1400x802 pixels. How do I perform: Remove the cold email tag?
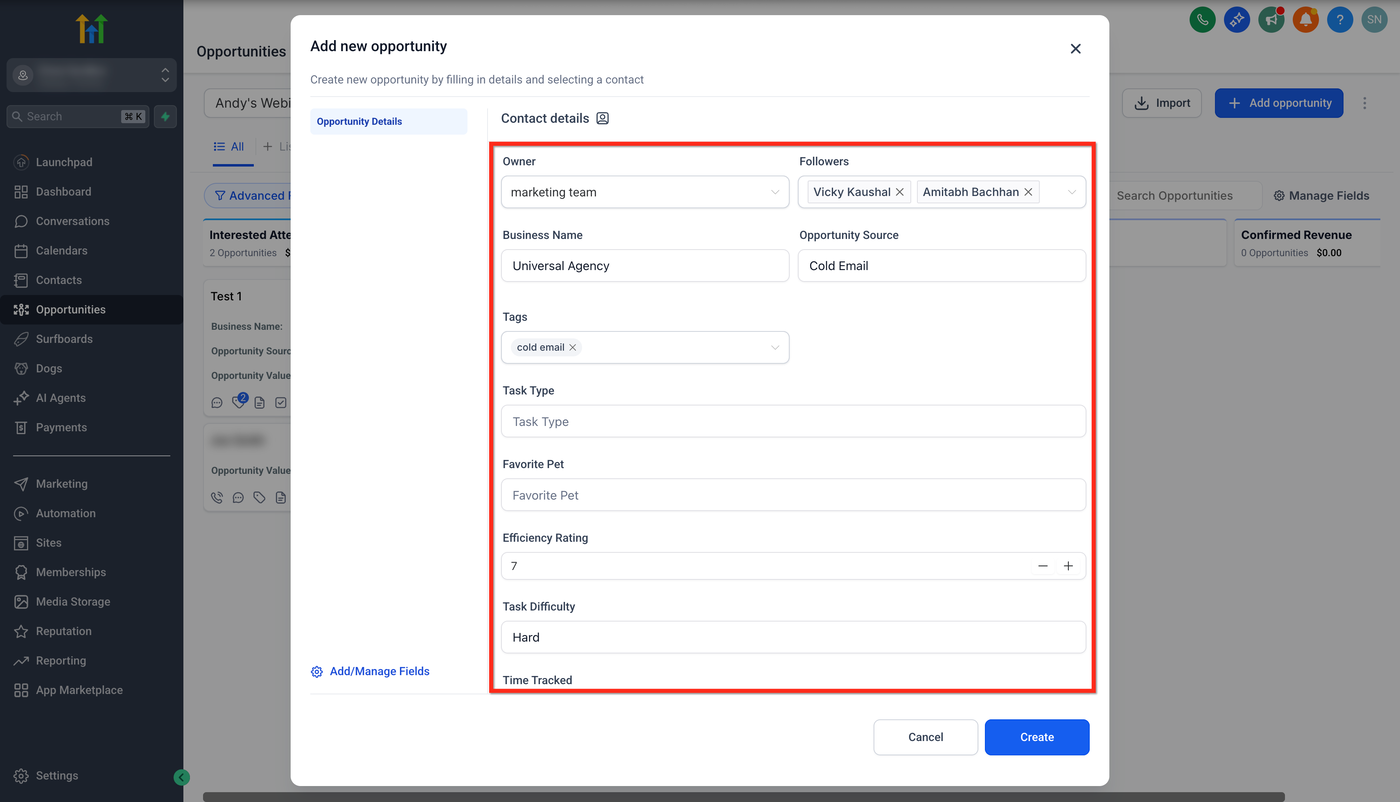573,348
